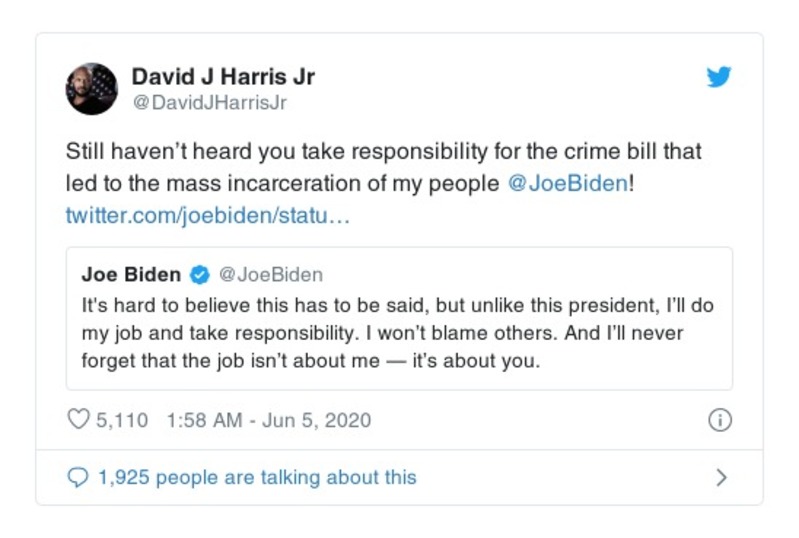The height and width of the screenshot is (538, 799).
Task: Click the @JoeBiden mention in the main tweet
Action: click(567, 185)
